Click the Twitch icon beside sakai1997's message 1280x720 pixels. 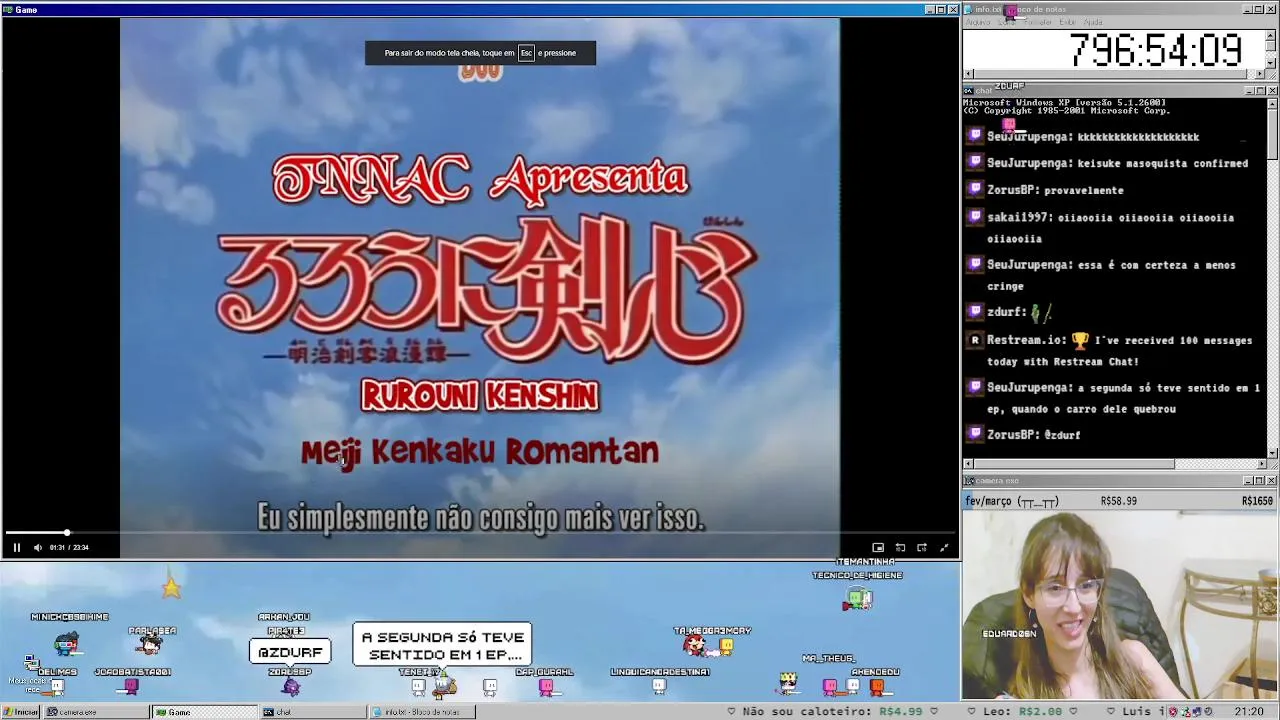tap(975, 217)
